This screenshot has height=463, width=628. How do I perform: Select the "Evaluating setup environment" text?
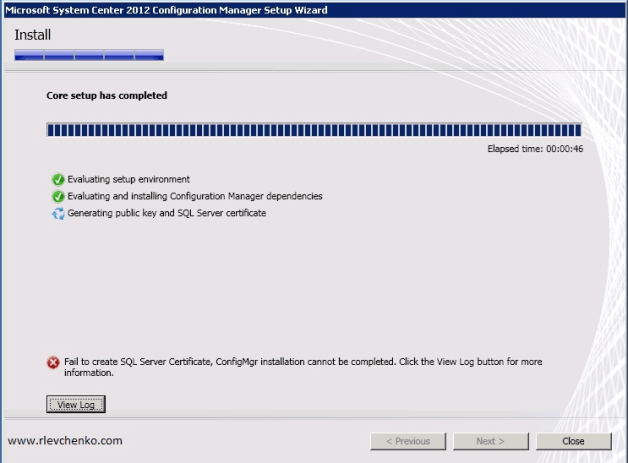(129, 179)
